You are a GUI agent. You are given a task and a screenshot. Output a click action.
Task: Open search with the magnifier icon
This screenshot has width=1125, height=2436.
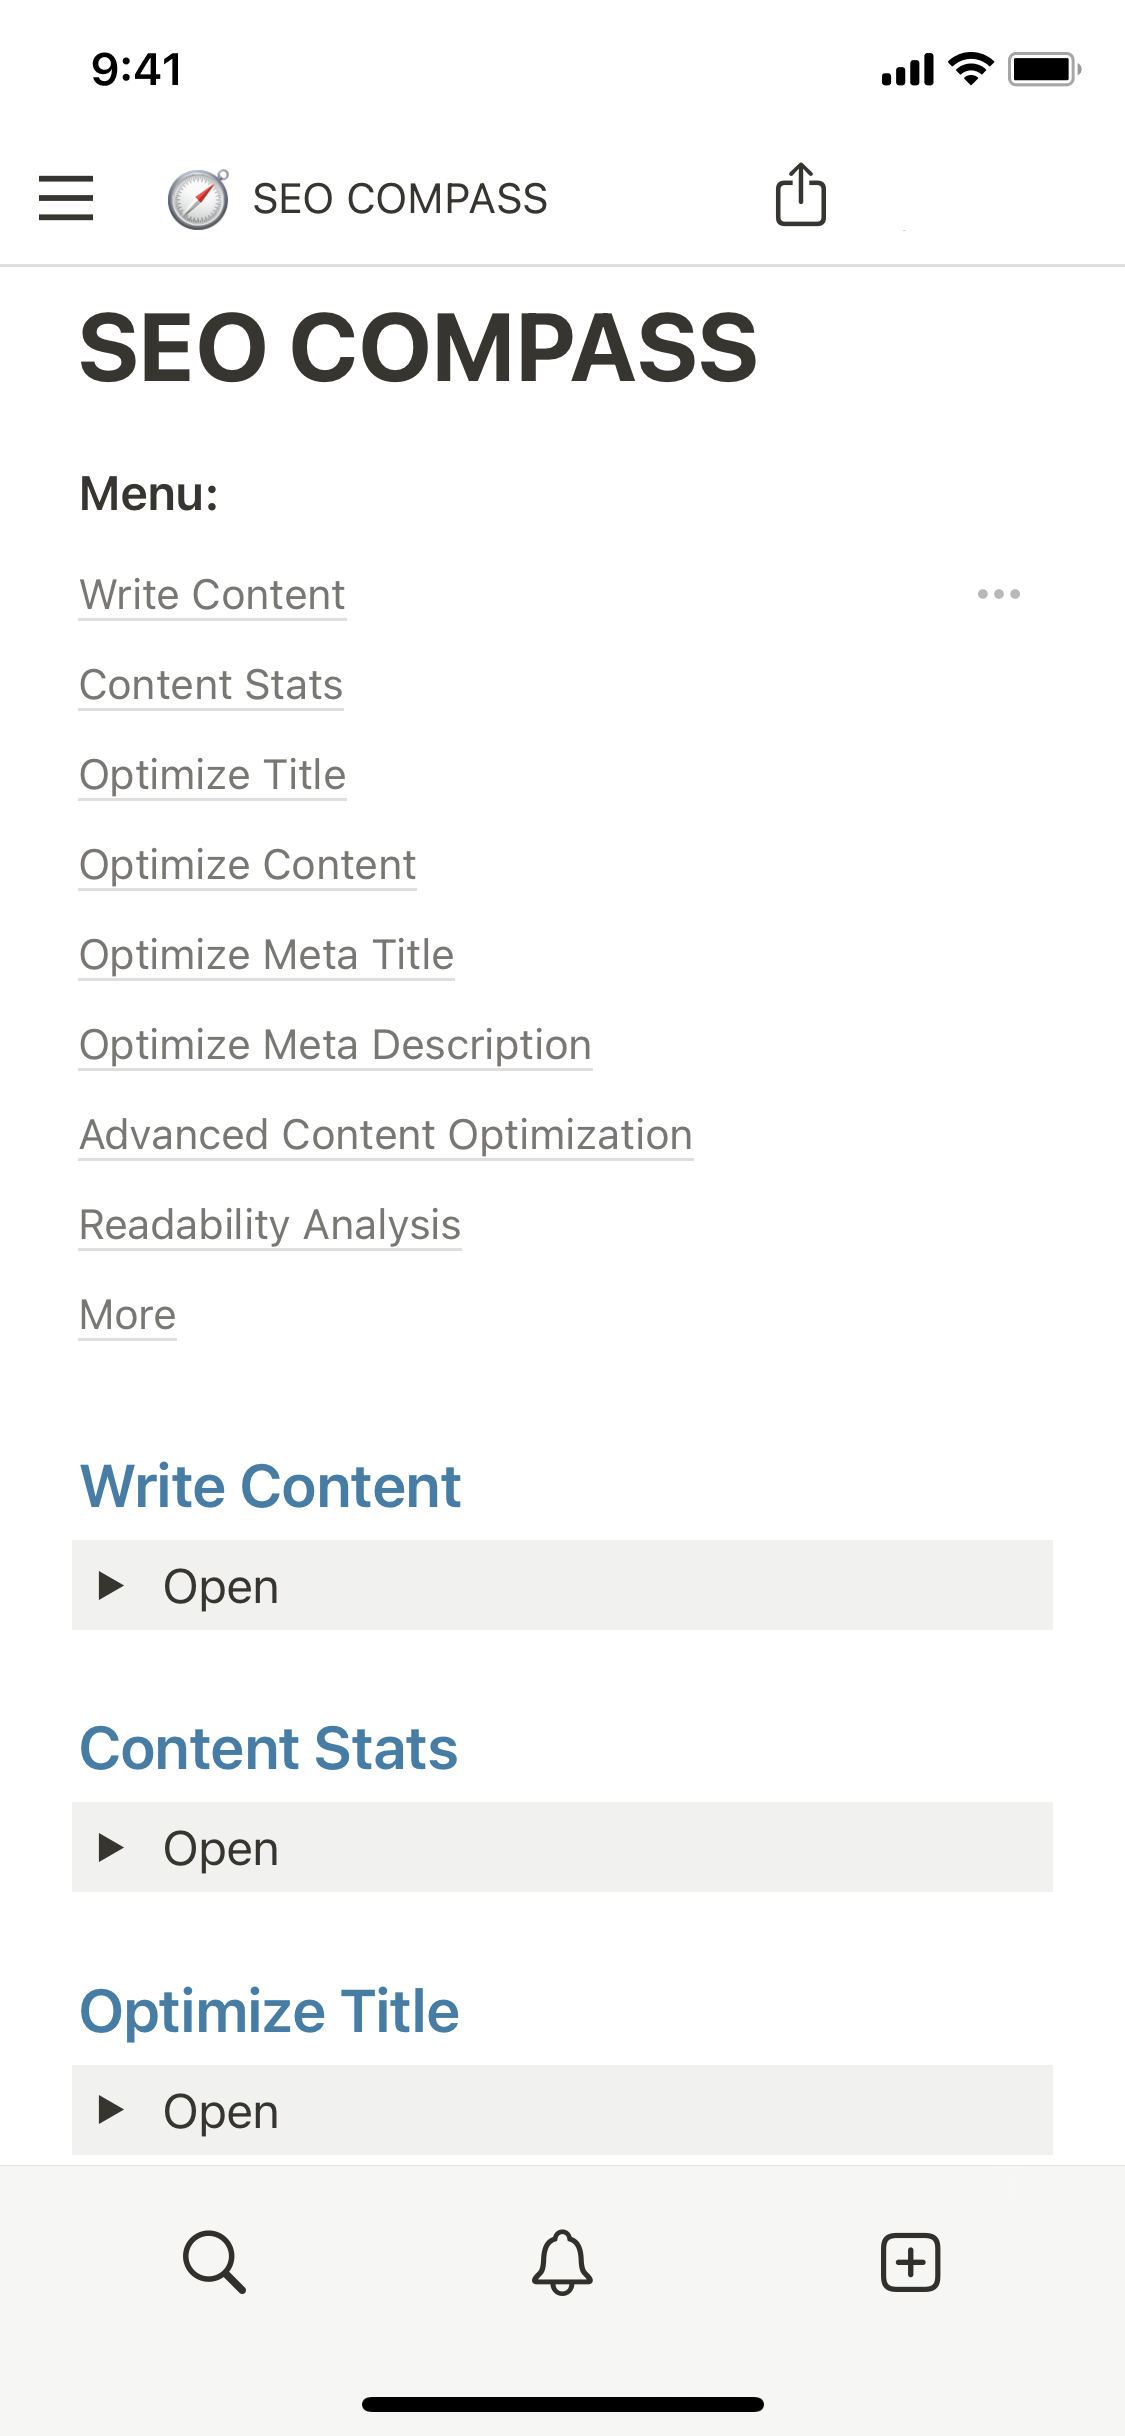tap(214, 2260)
